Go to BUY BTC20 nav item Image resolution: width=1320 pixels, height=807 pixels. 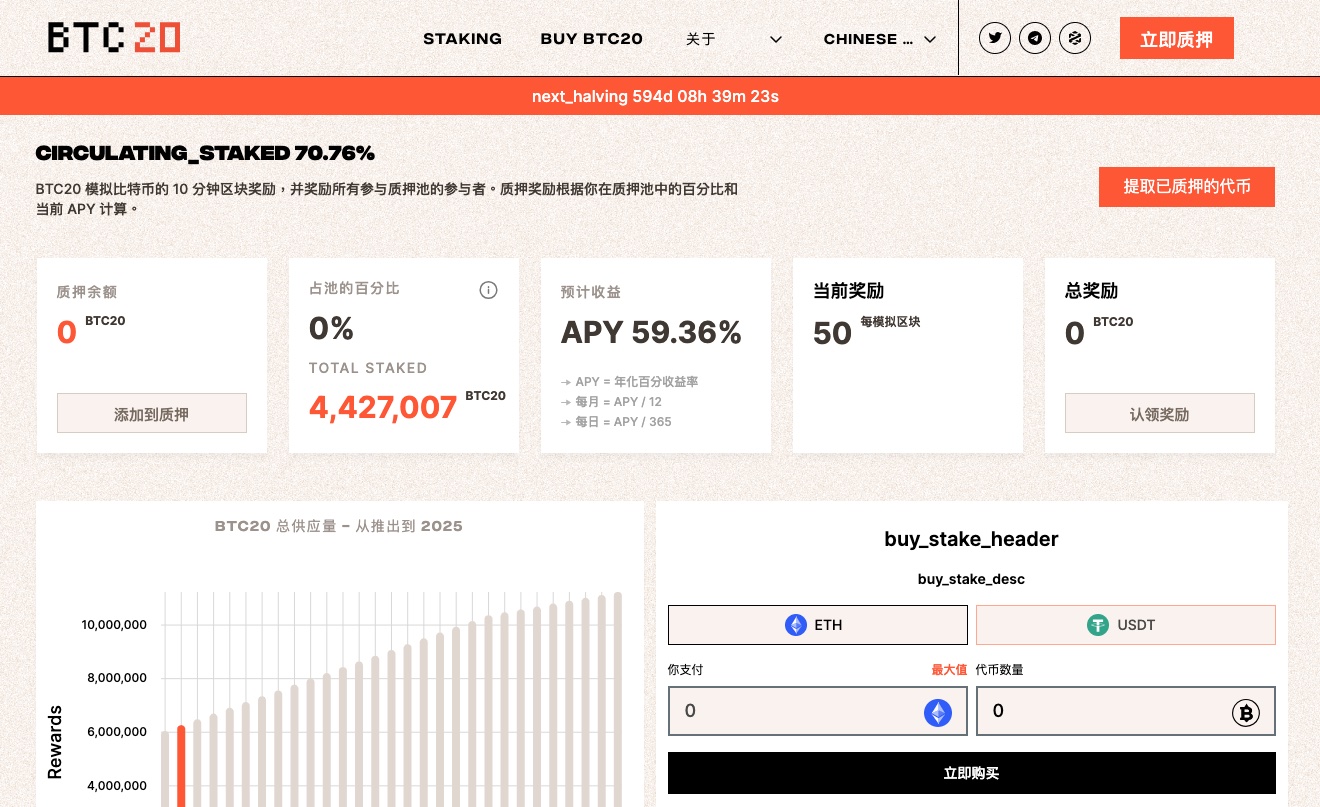tap(592, 39)
